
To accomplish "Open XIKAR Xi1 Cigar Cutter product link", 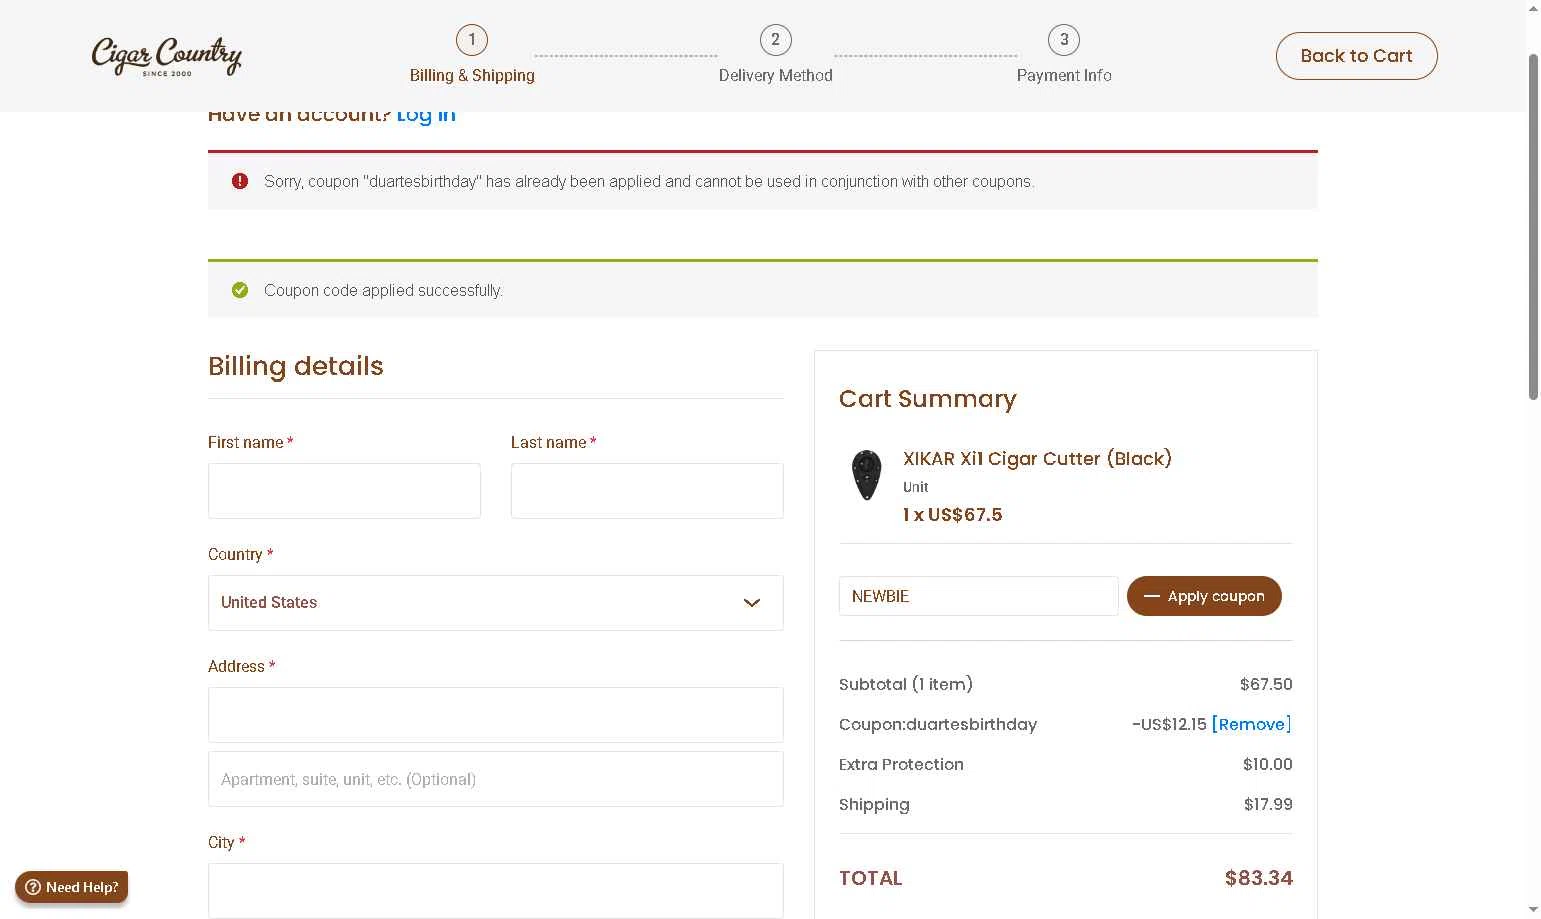I will [x=1037, y=458].
